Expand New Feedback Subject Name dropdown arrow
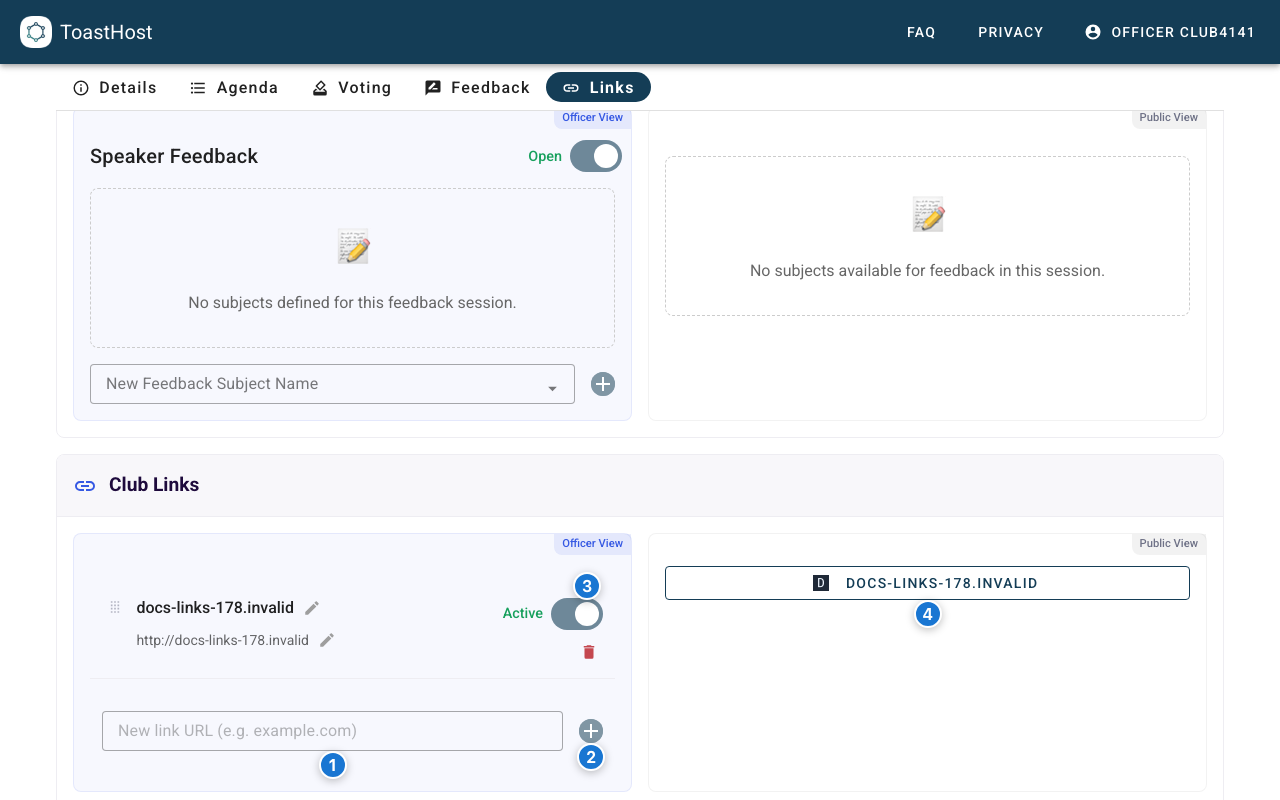 (x=552, y=388)
